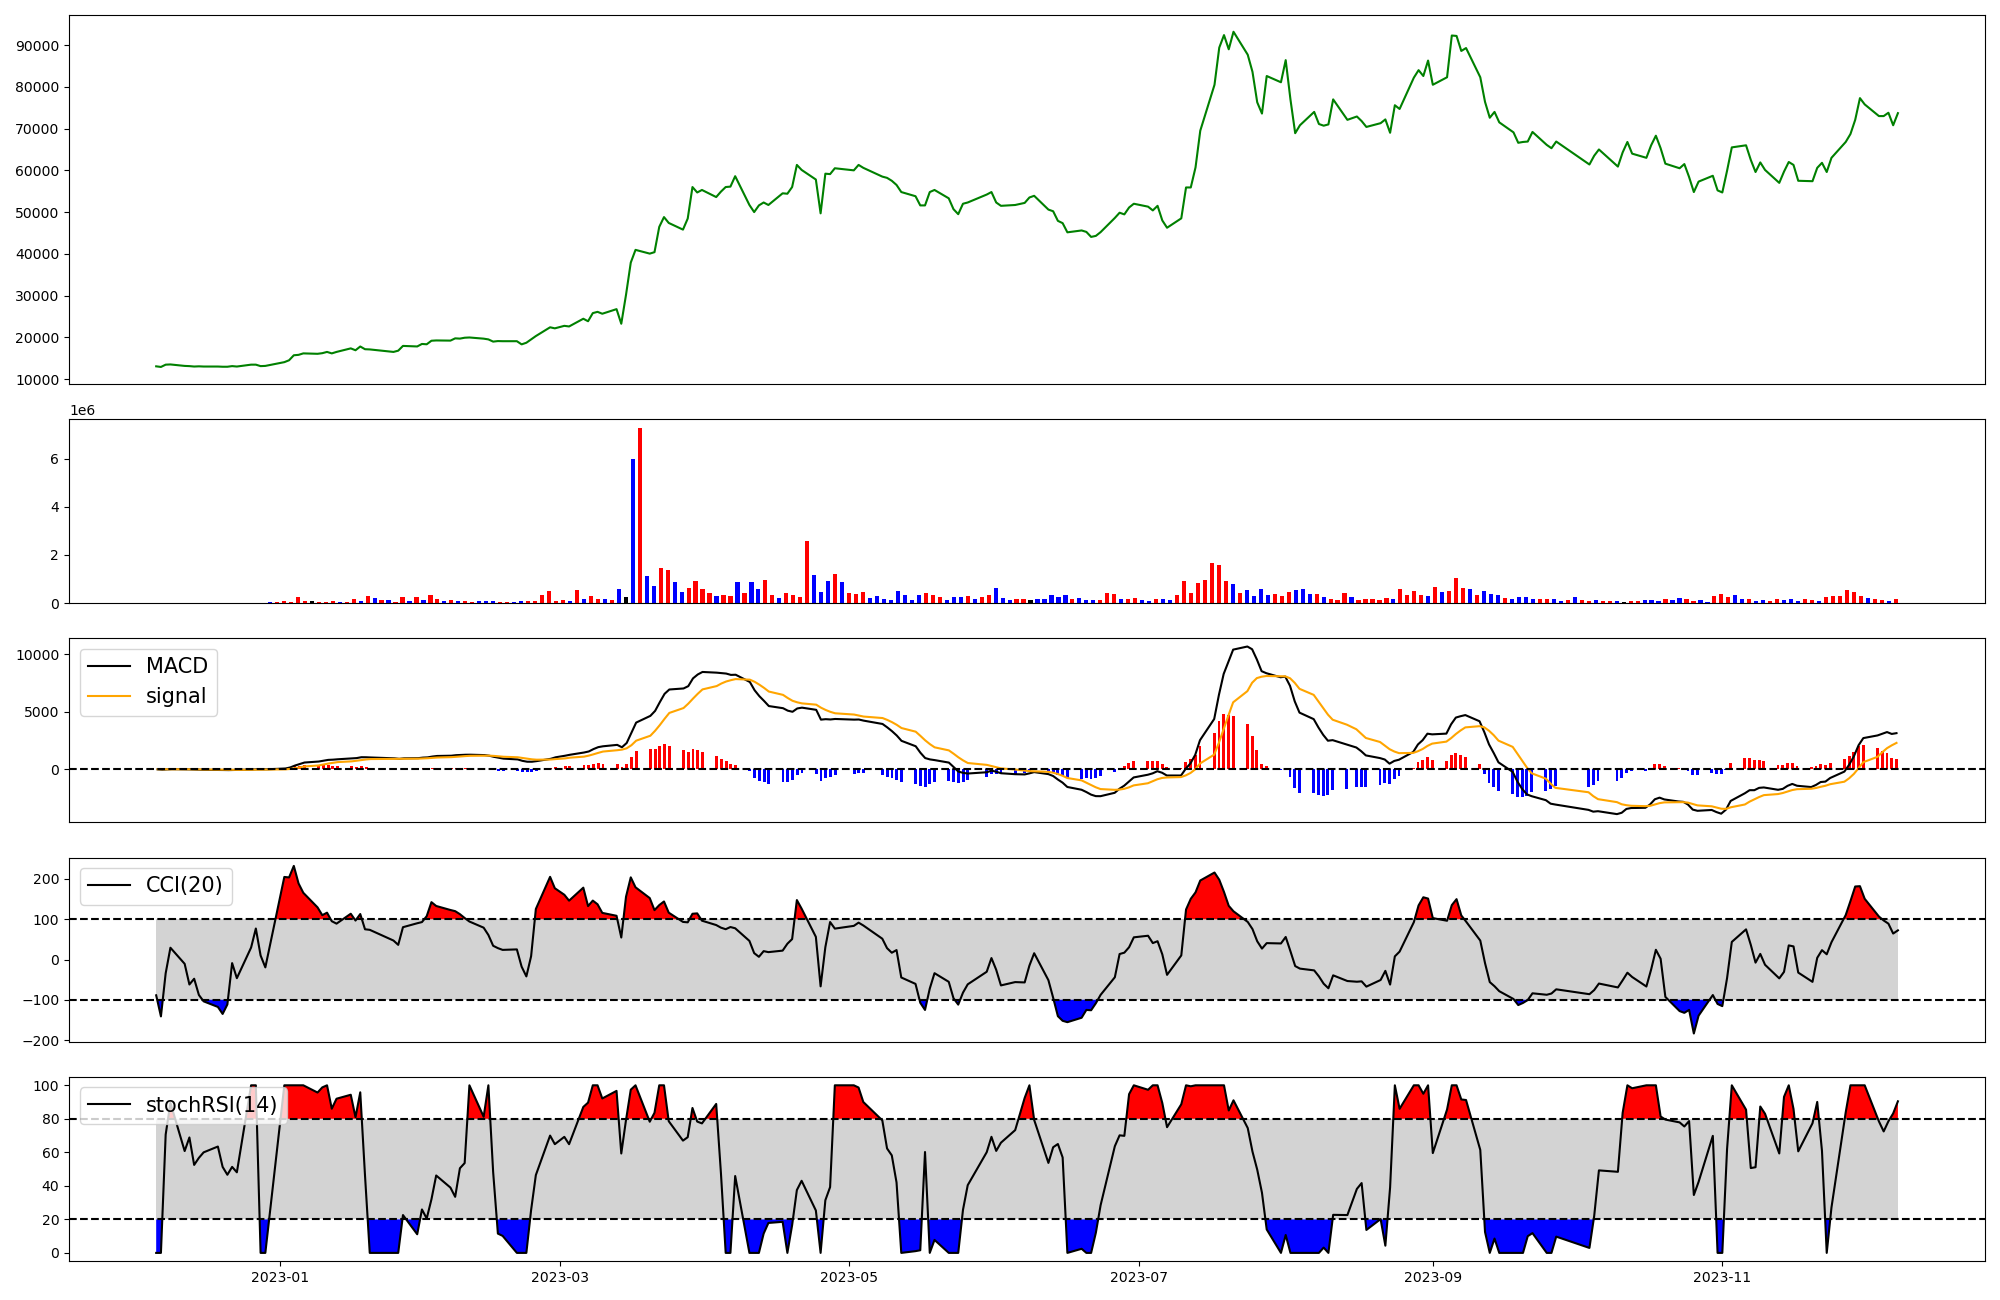Click the −200 tick on the CCI axis
2000x1300 pixels.
tap(40, 1041)
